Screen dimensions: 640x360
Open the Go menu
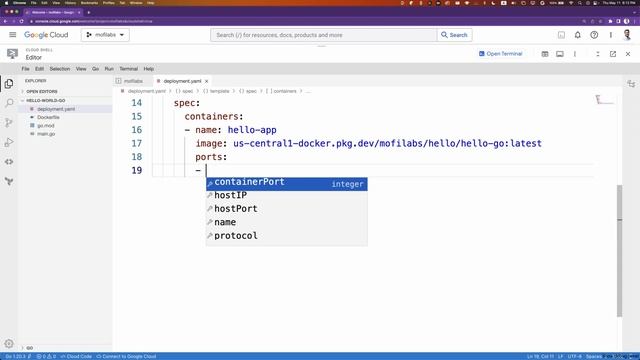click(96, 69)
